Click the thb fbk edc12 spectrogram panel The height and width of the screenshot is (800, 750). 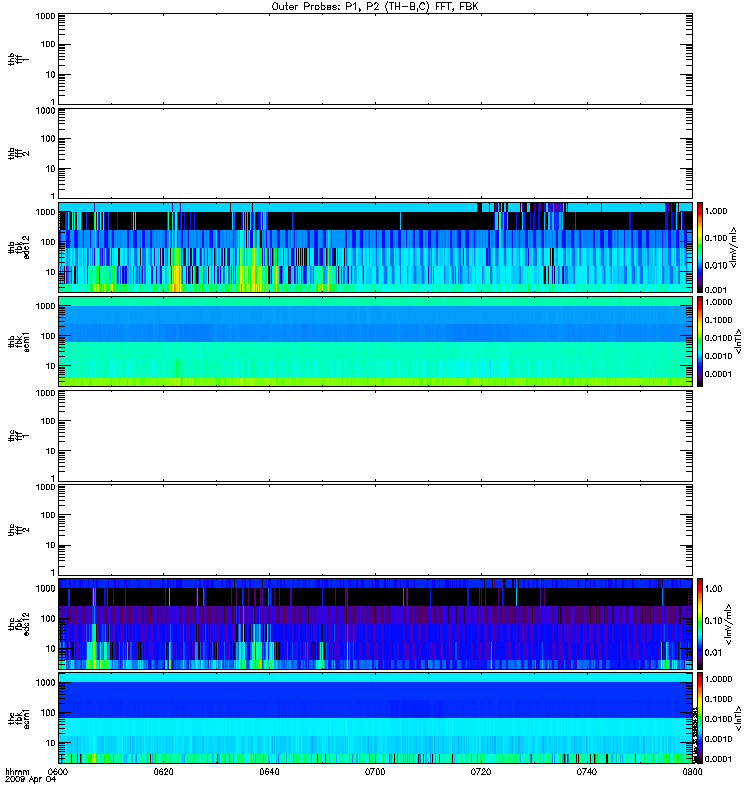[375, 247]
